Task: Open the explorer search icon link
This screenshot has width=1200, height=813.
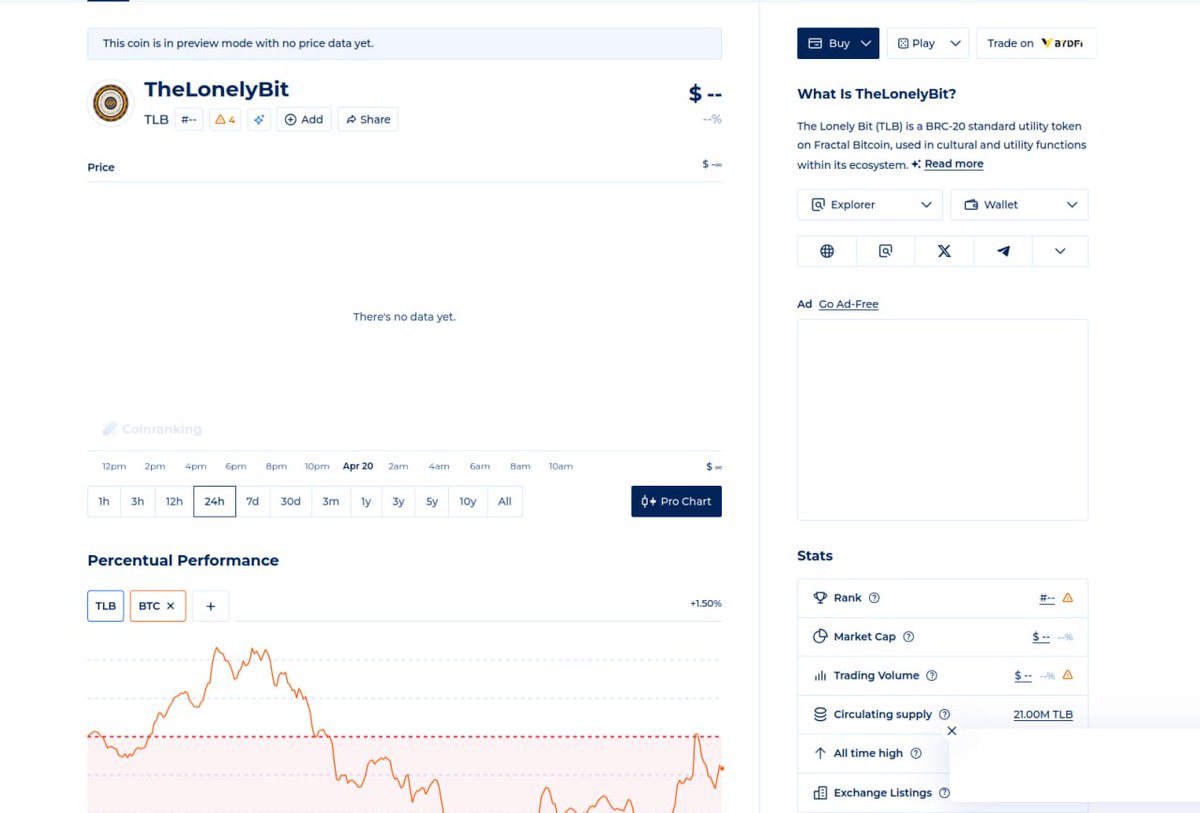Action: (885, 251)
